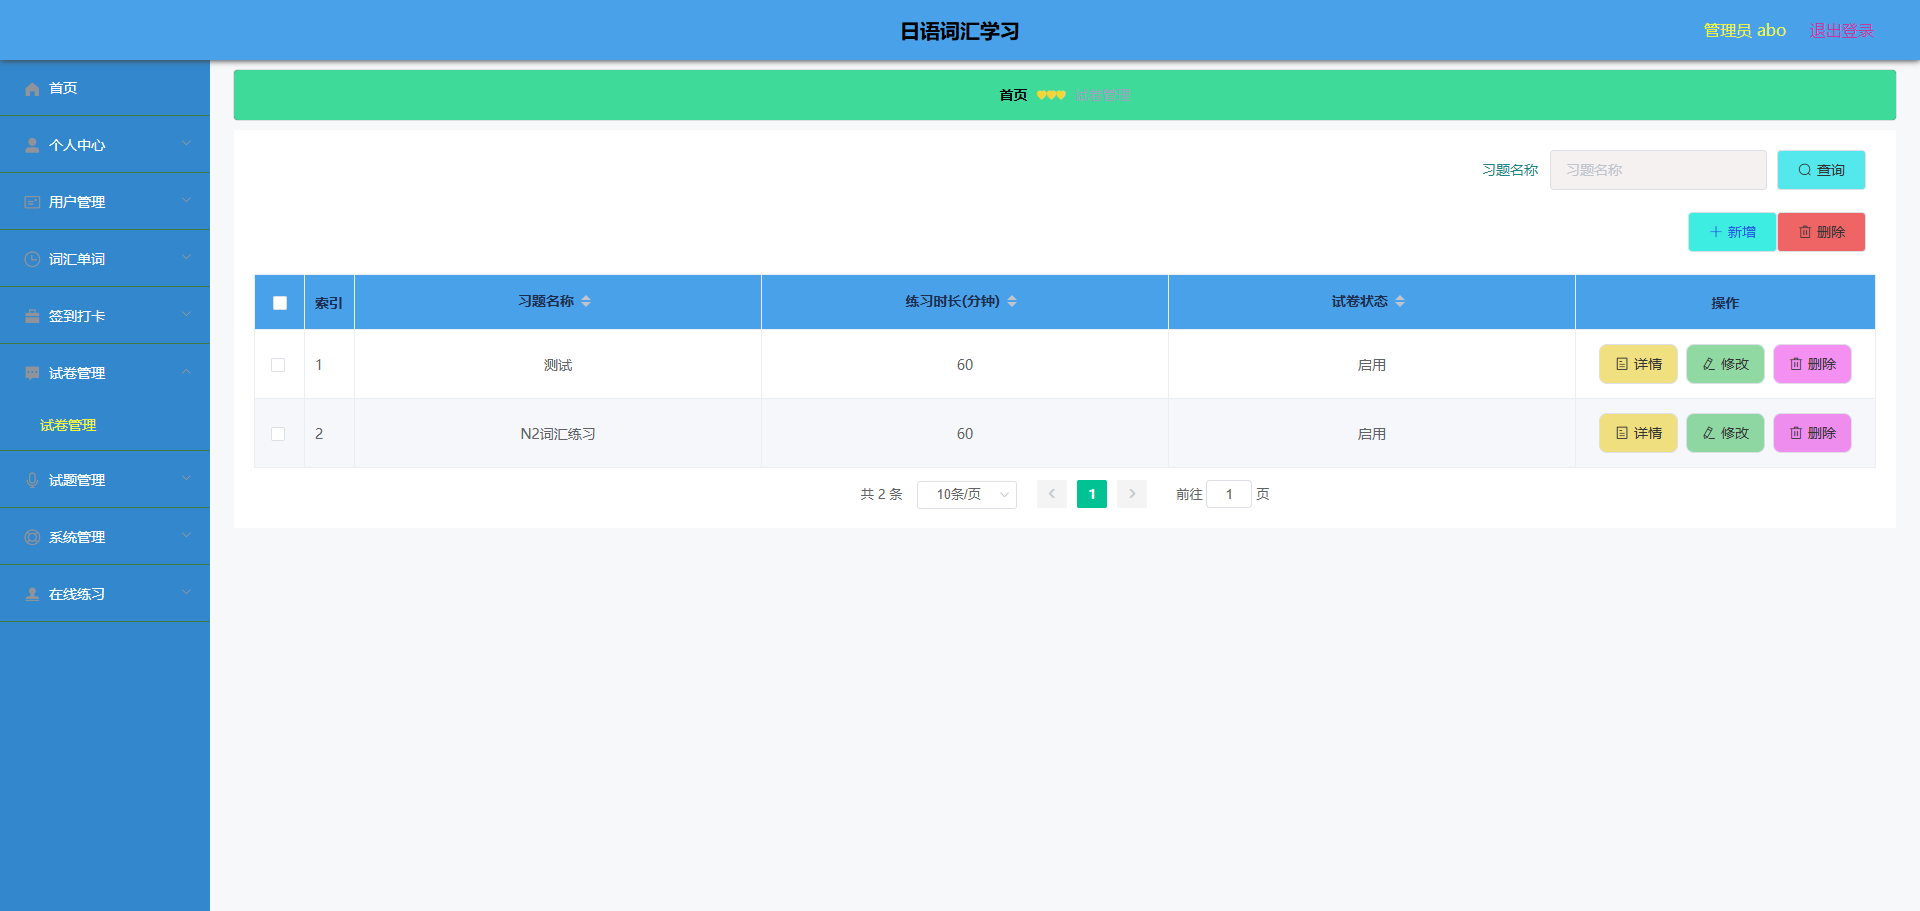Click page number 1 button
The width and height of the screenshot is (1920, 911).
coord(1092,495)
